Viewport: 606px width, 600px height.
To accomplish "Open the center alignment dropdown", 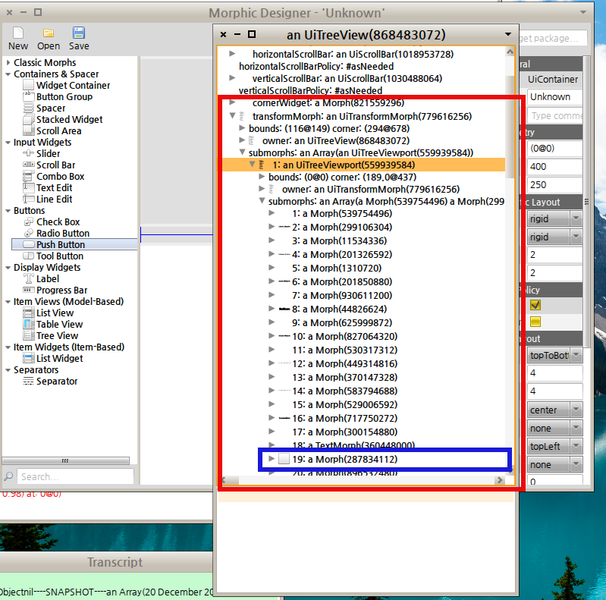I will [x=554, y=409].
